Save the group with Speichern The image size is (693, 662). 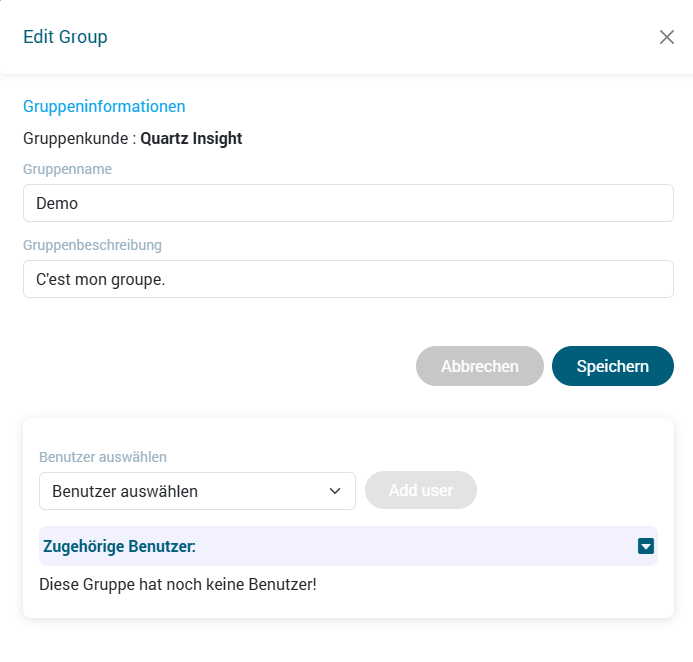coord(612,366)
